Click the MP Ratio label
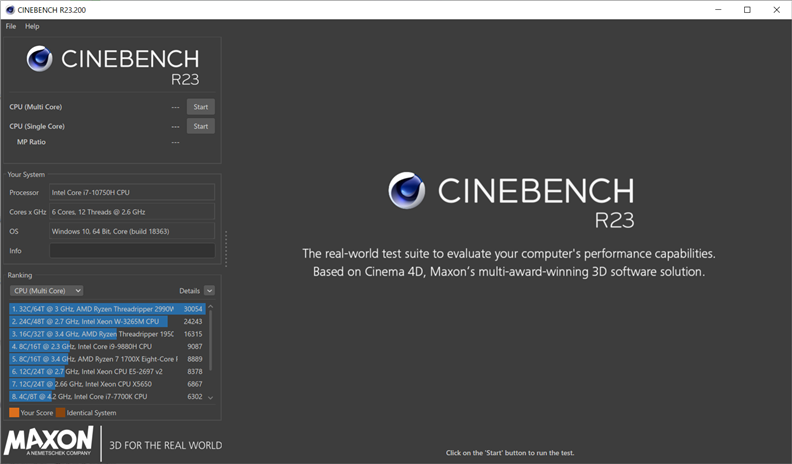 31,142
